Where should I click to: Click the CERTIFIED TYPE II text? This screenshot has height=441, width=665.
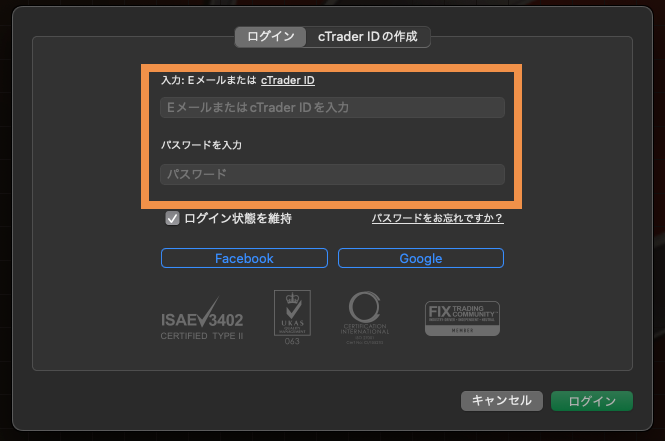coord(202,336)
